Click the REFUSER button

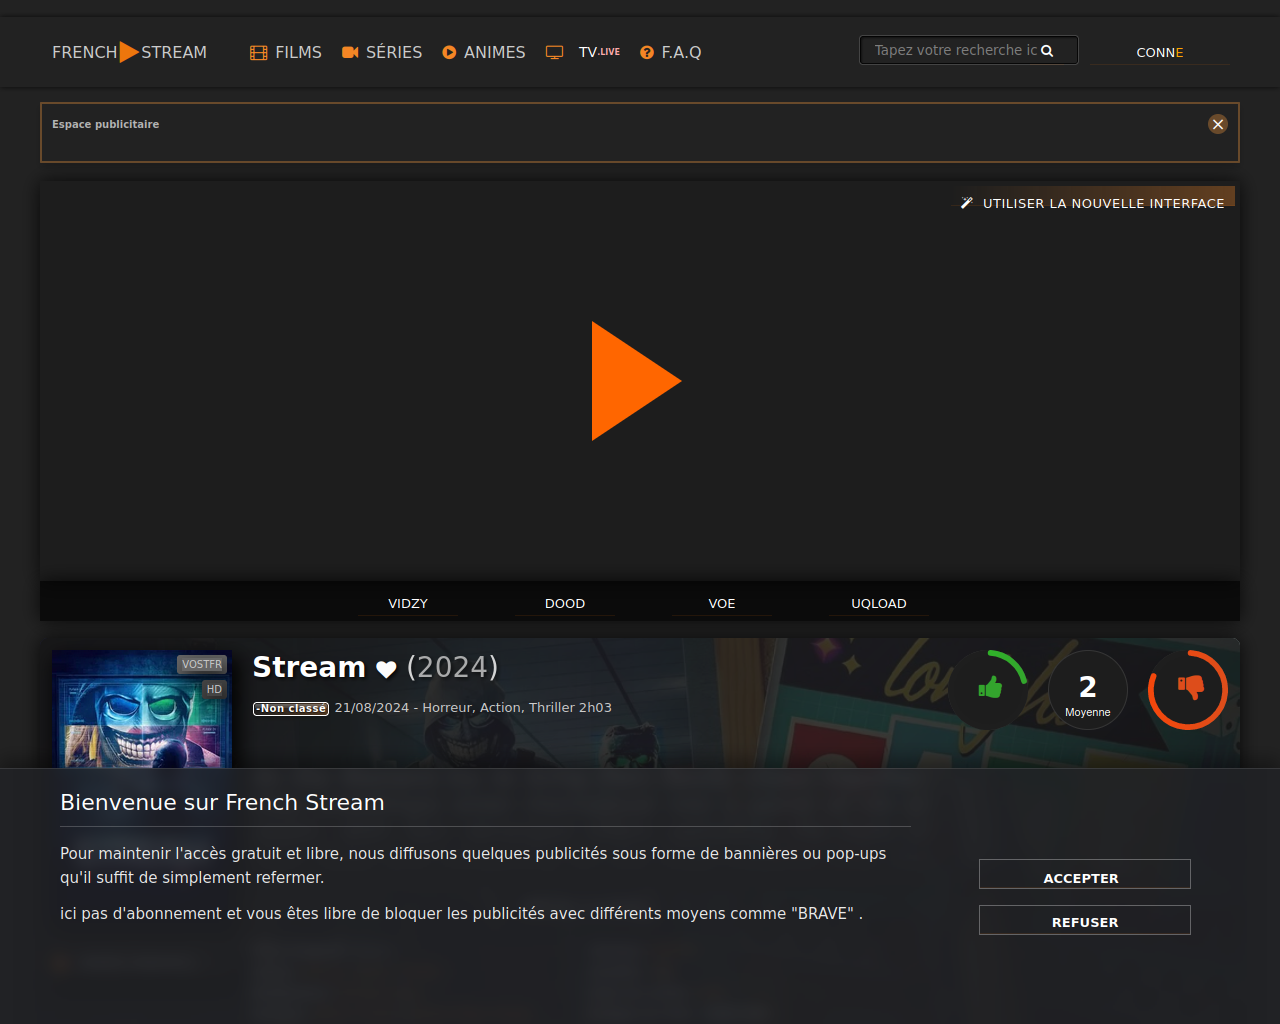1085,920
